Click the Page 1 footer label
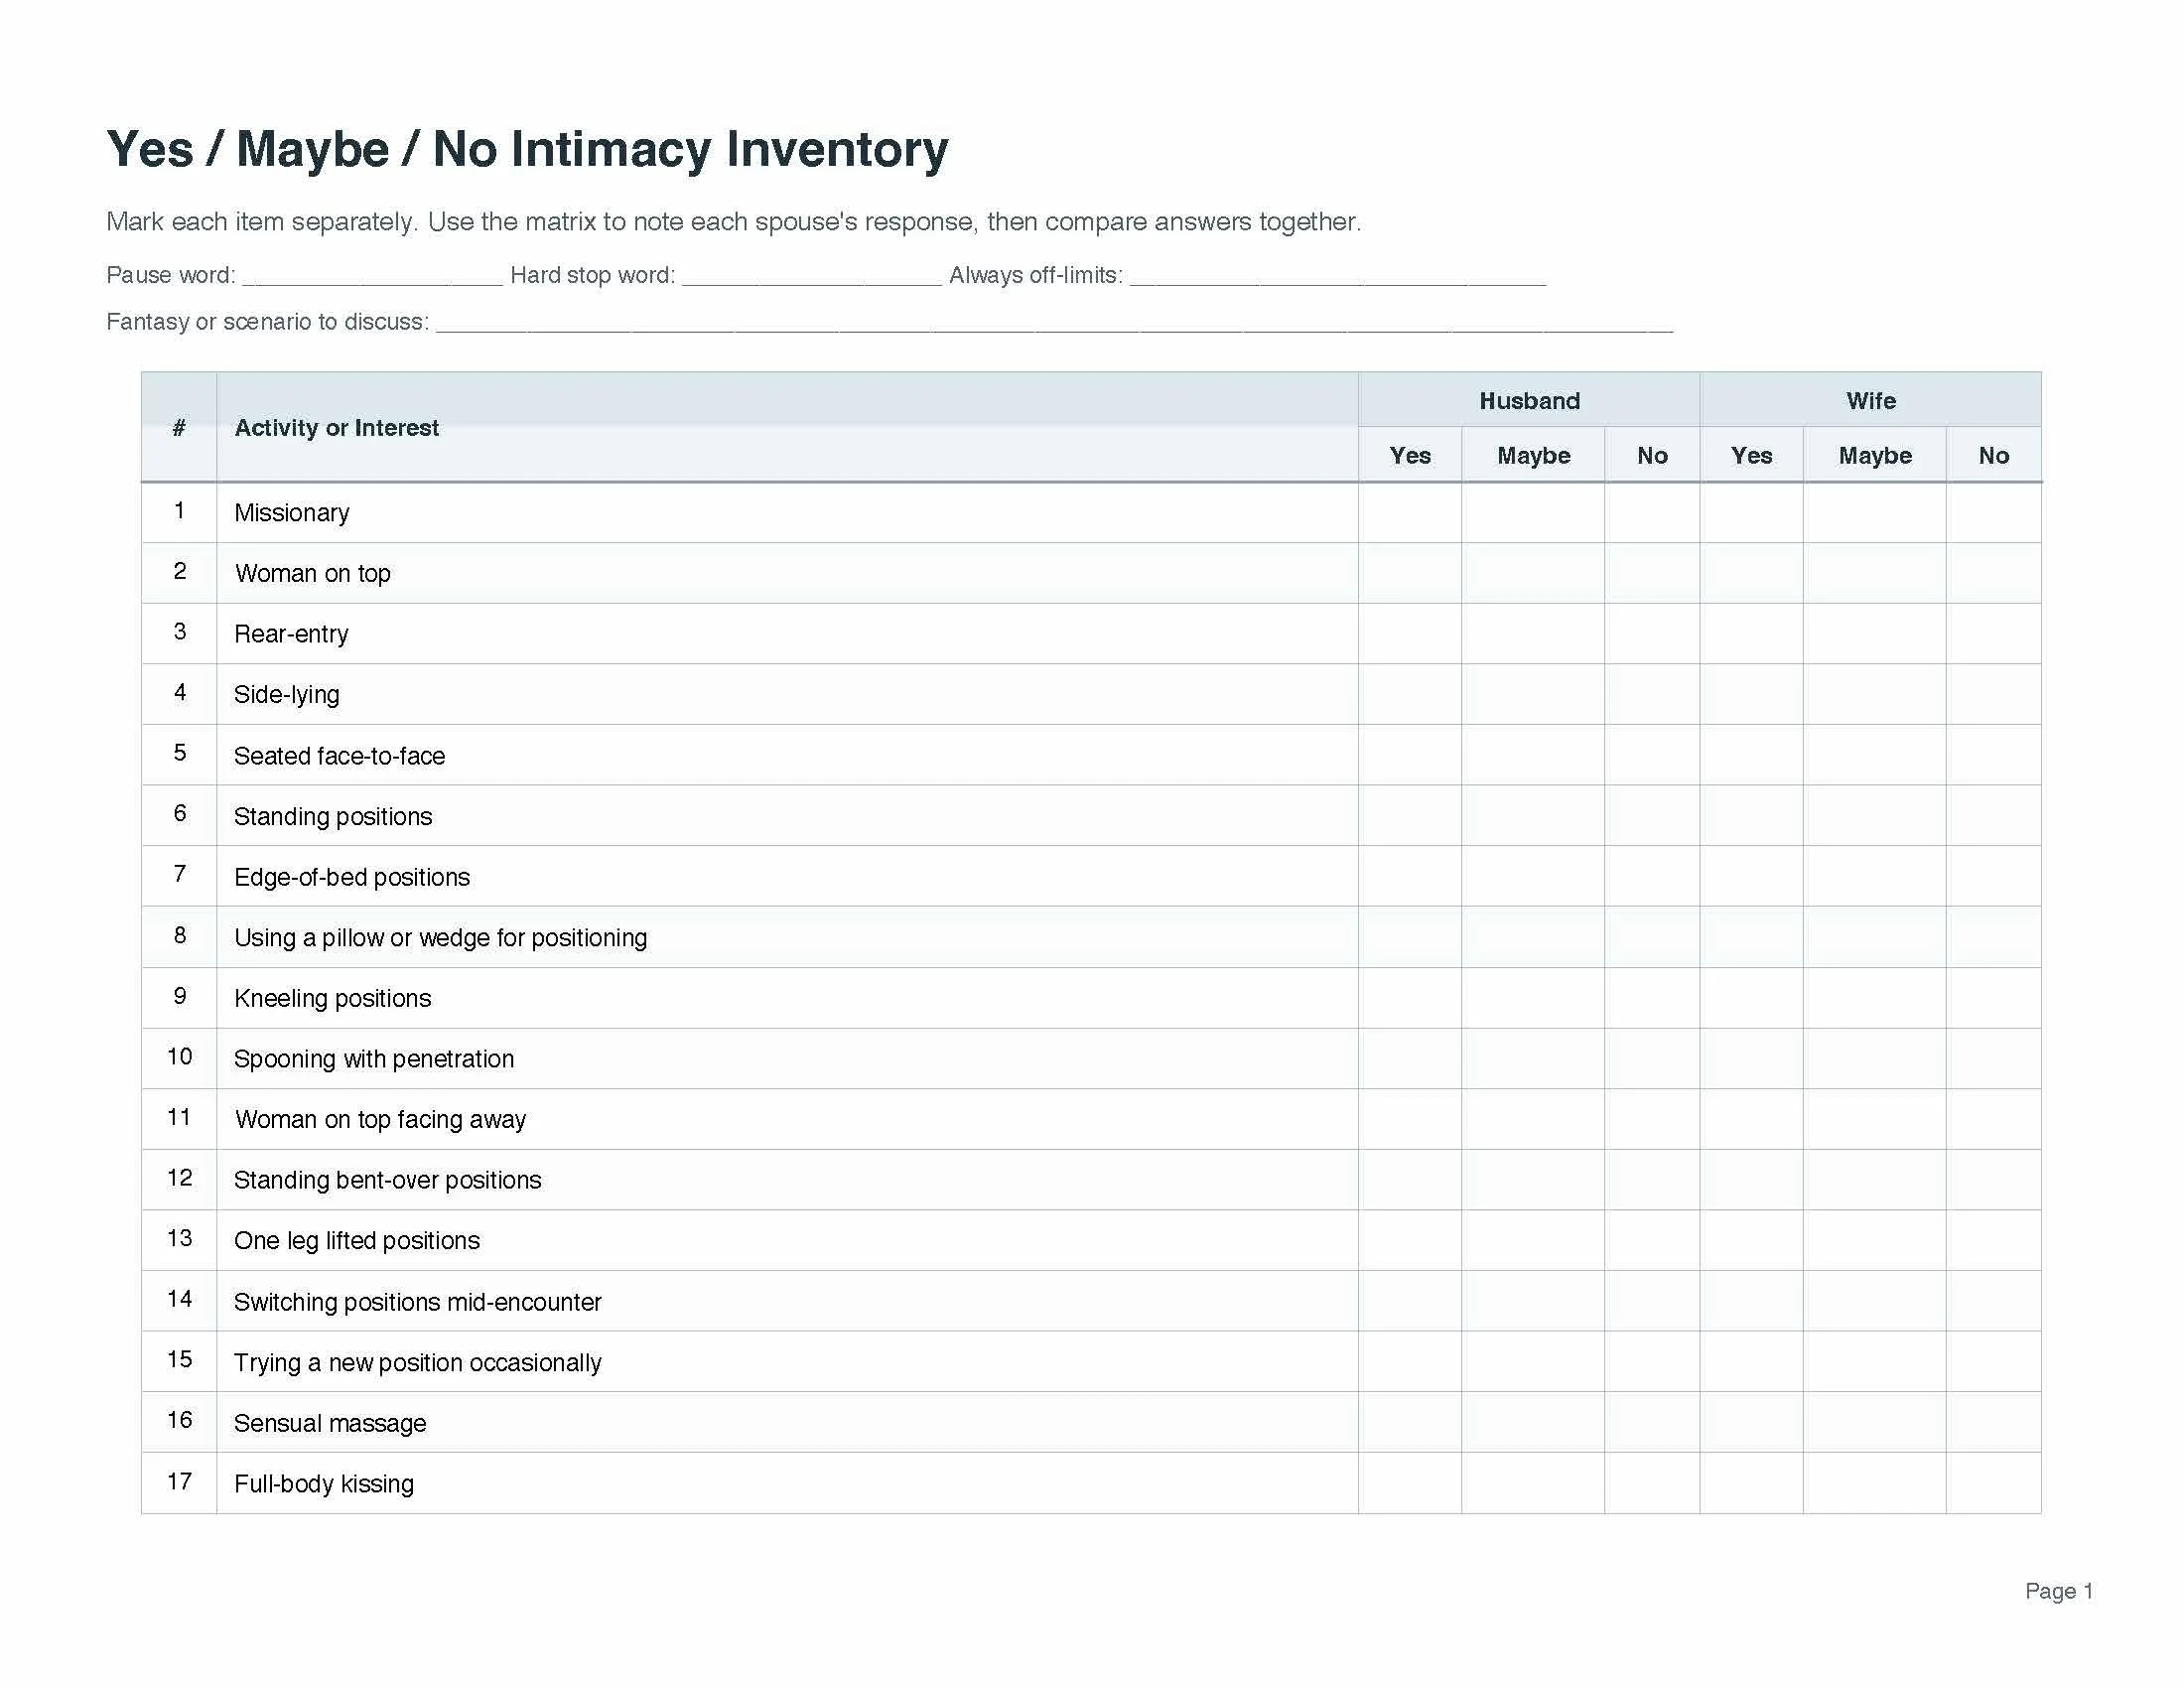The height and width of the screenshot is (1688, 2184). (x=2058, y=1591)
